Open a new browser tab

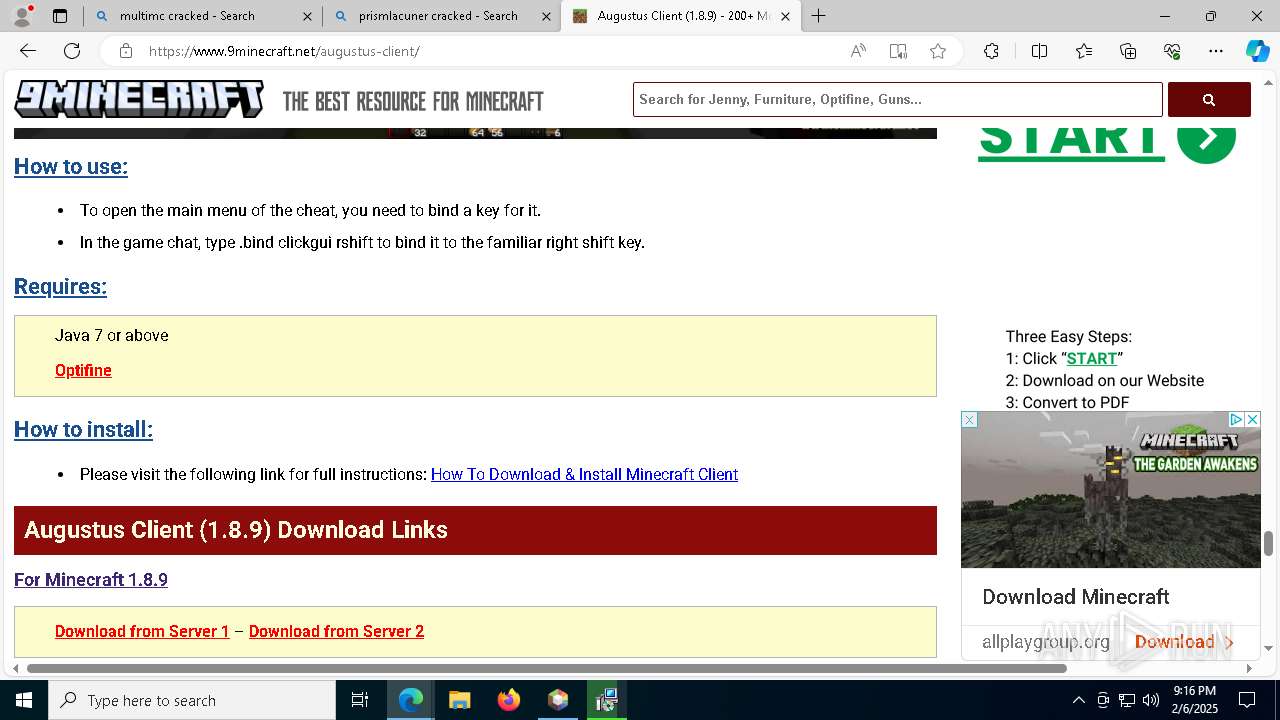click(818, 16)
